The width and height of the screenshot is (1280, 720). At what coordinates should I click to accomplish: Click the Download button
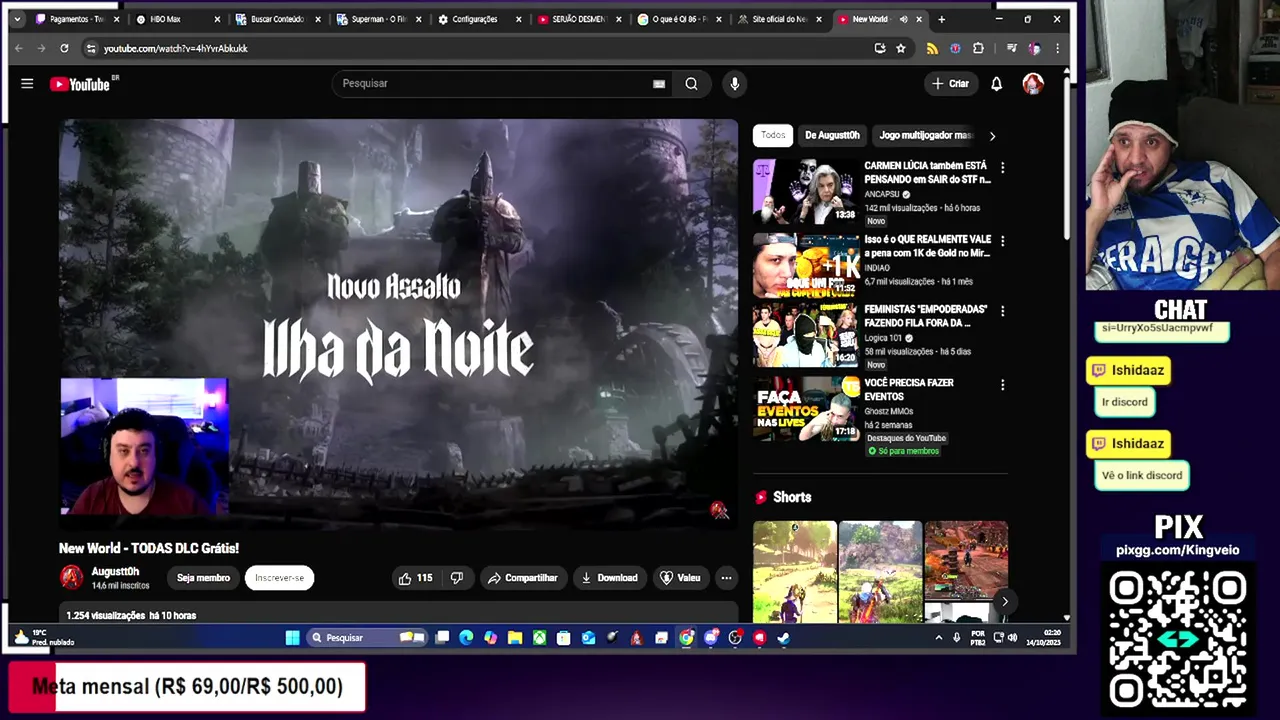click(x=608, y=578)
